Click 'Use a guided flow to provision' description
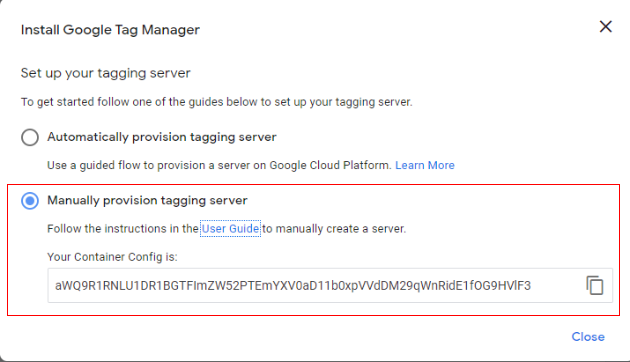The image size is (630, 362). (219, 165)
